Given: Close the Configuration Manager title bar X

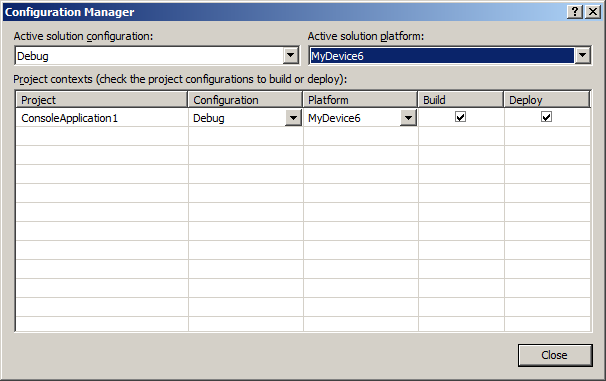Looking at the screenshot, I should click(x=592, y=12).
